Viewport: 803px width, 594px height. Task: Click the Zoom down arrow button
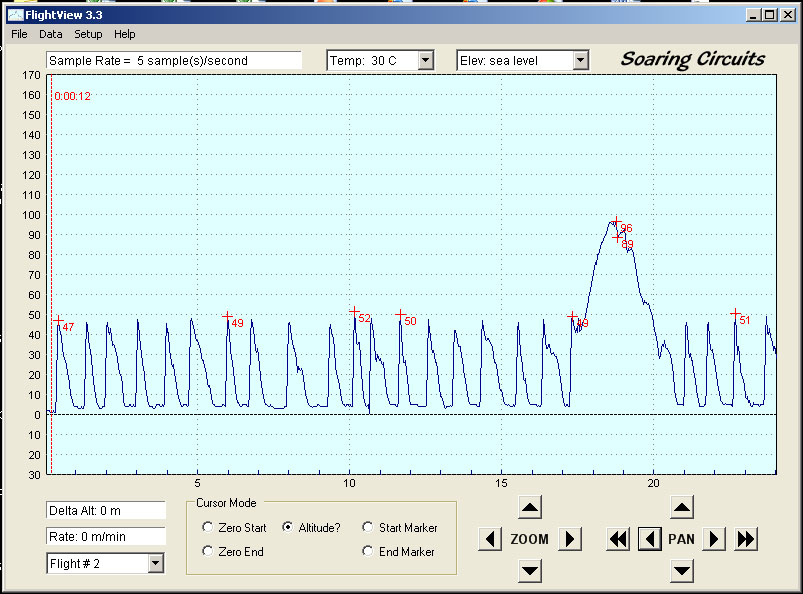(530, 570)
